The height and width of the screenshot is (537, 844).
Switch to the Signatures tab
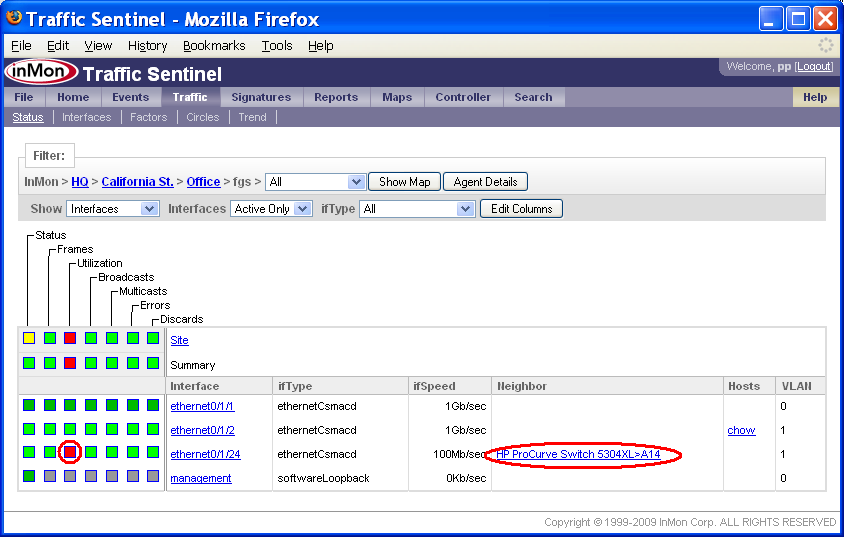(261, 97)
